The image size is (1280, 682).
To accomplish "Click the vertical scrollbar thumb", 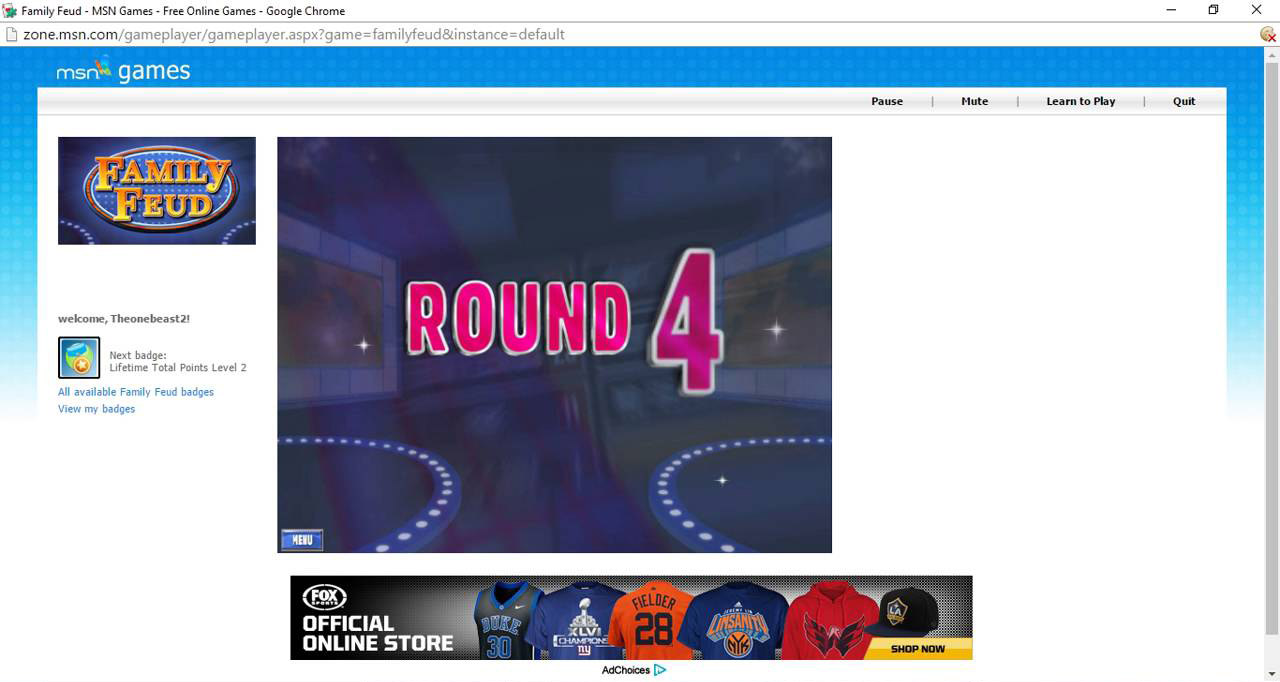I will point(1272,347).
